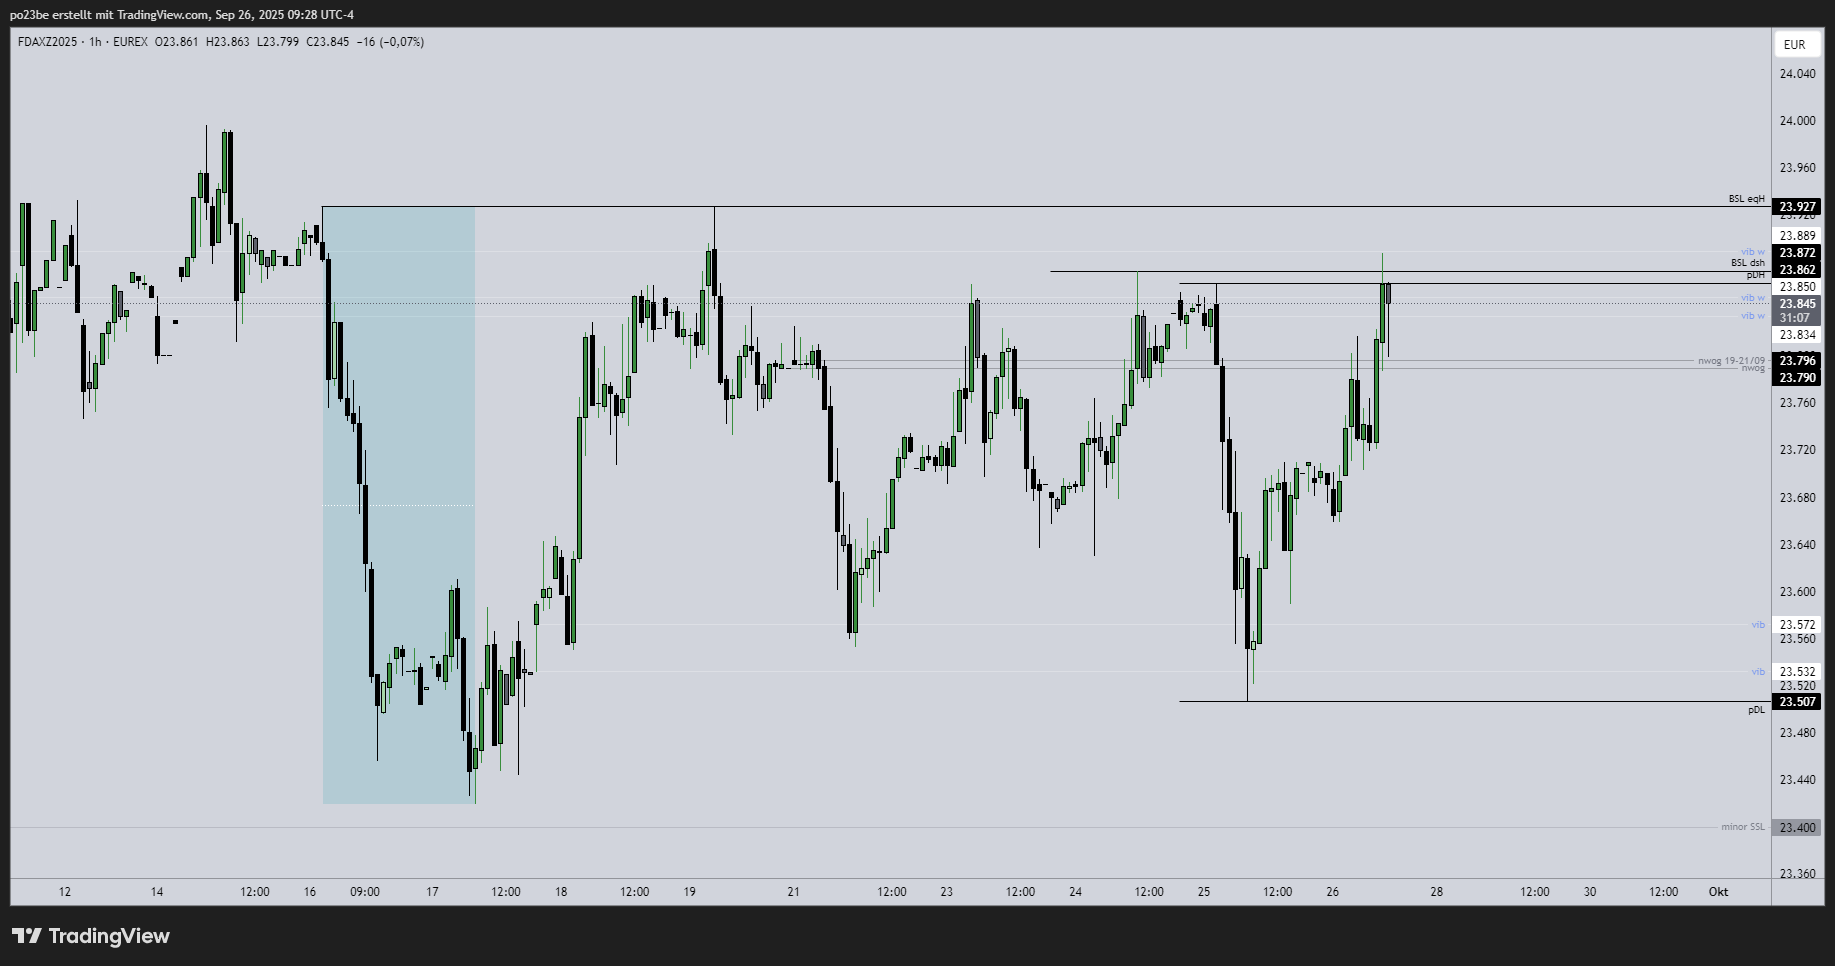Click the 23.507 pDL price tag

1797,702
